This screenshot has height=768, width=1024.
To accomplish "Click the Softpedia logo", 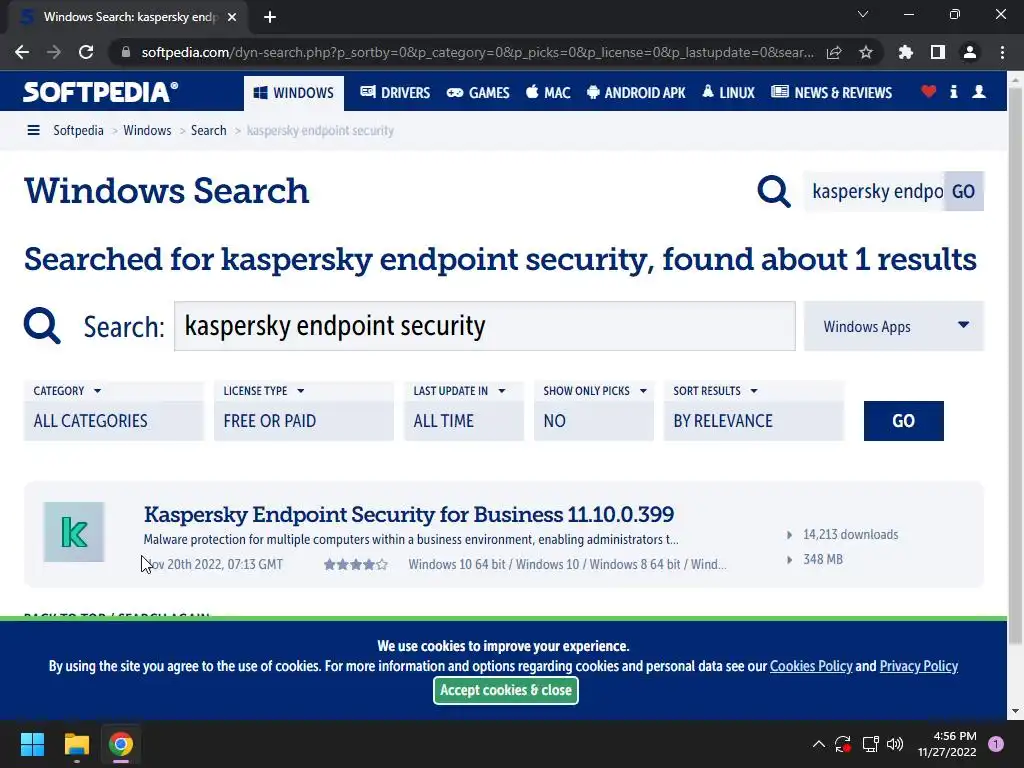I will point(100,92).
